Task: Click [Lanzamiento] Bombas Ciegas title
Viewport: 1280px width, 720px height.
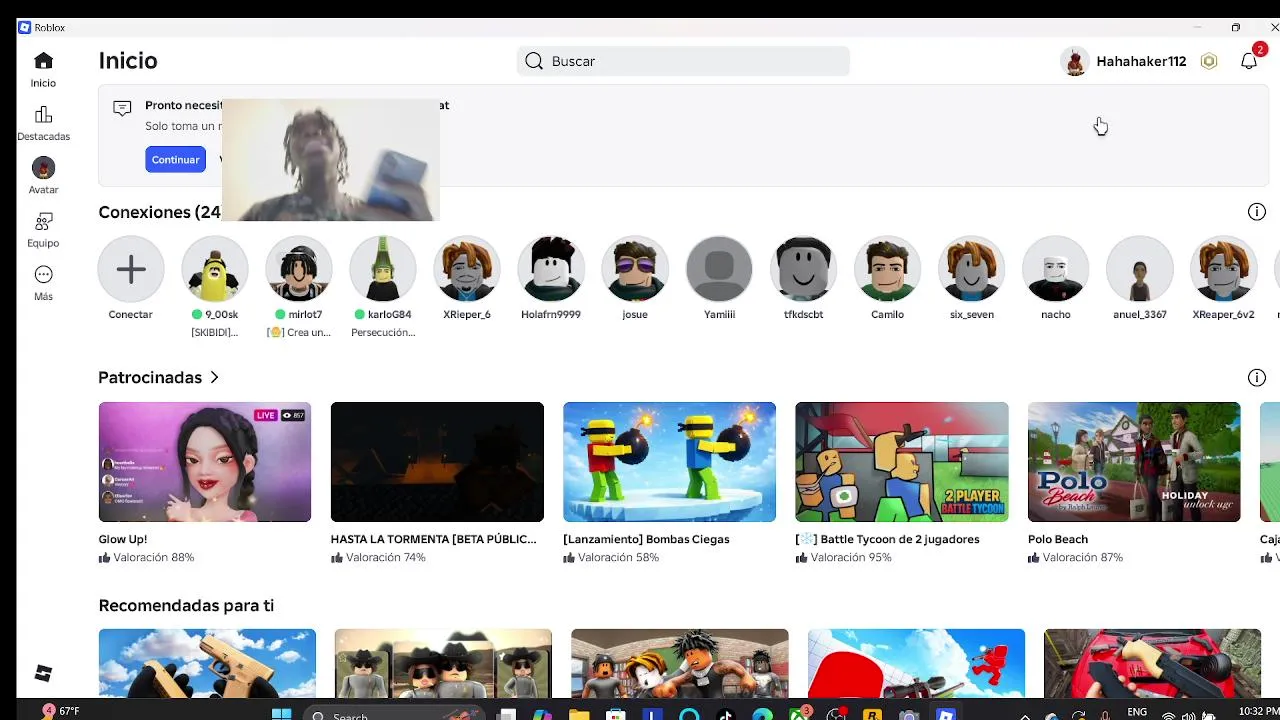Action: pos(646,539)
